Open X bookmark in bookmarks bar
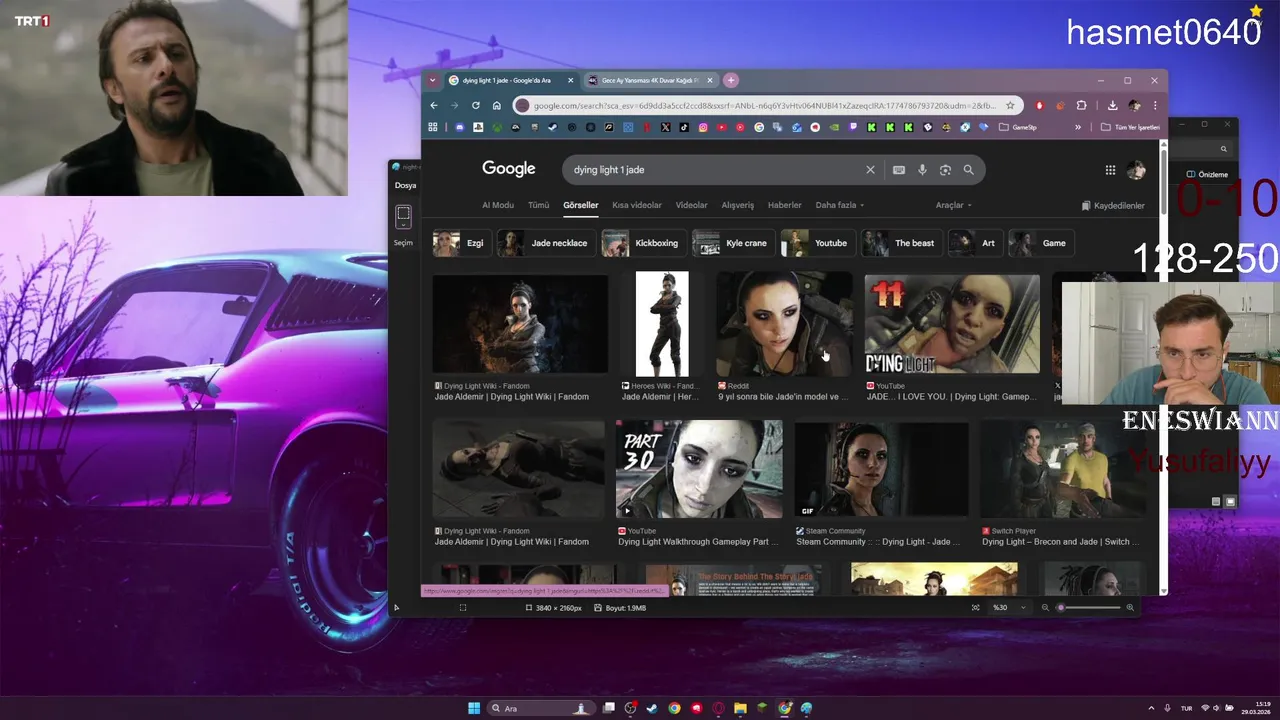This screenshot has width=1280, height=720. tap(666, 127)
